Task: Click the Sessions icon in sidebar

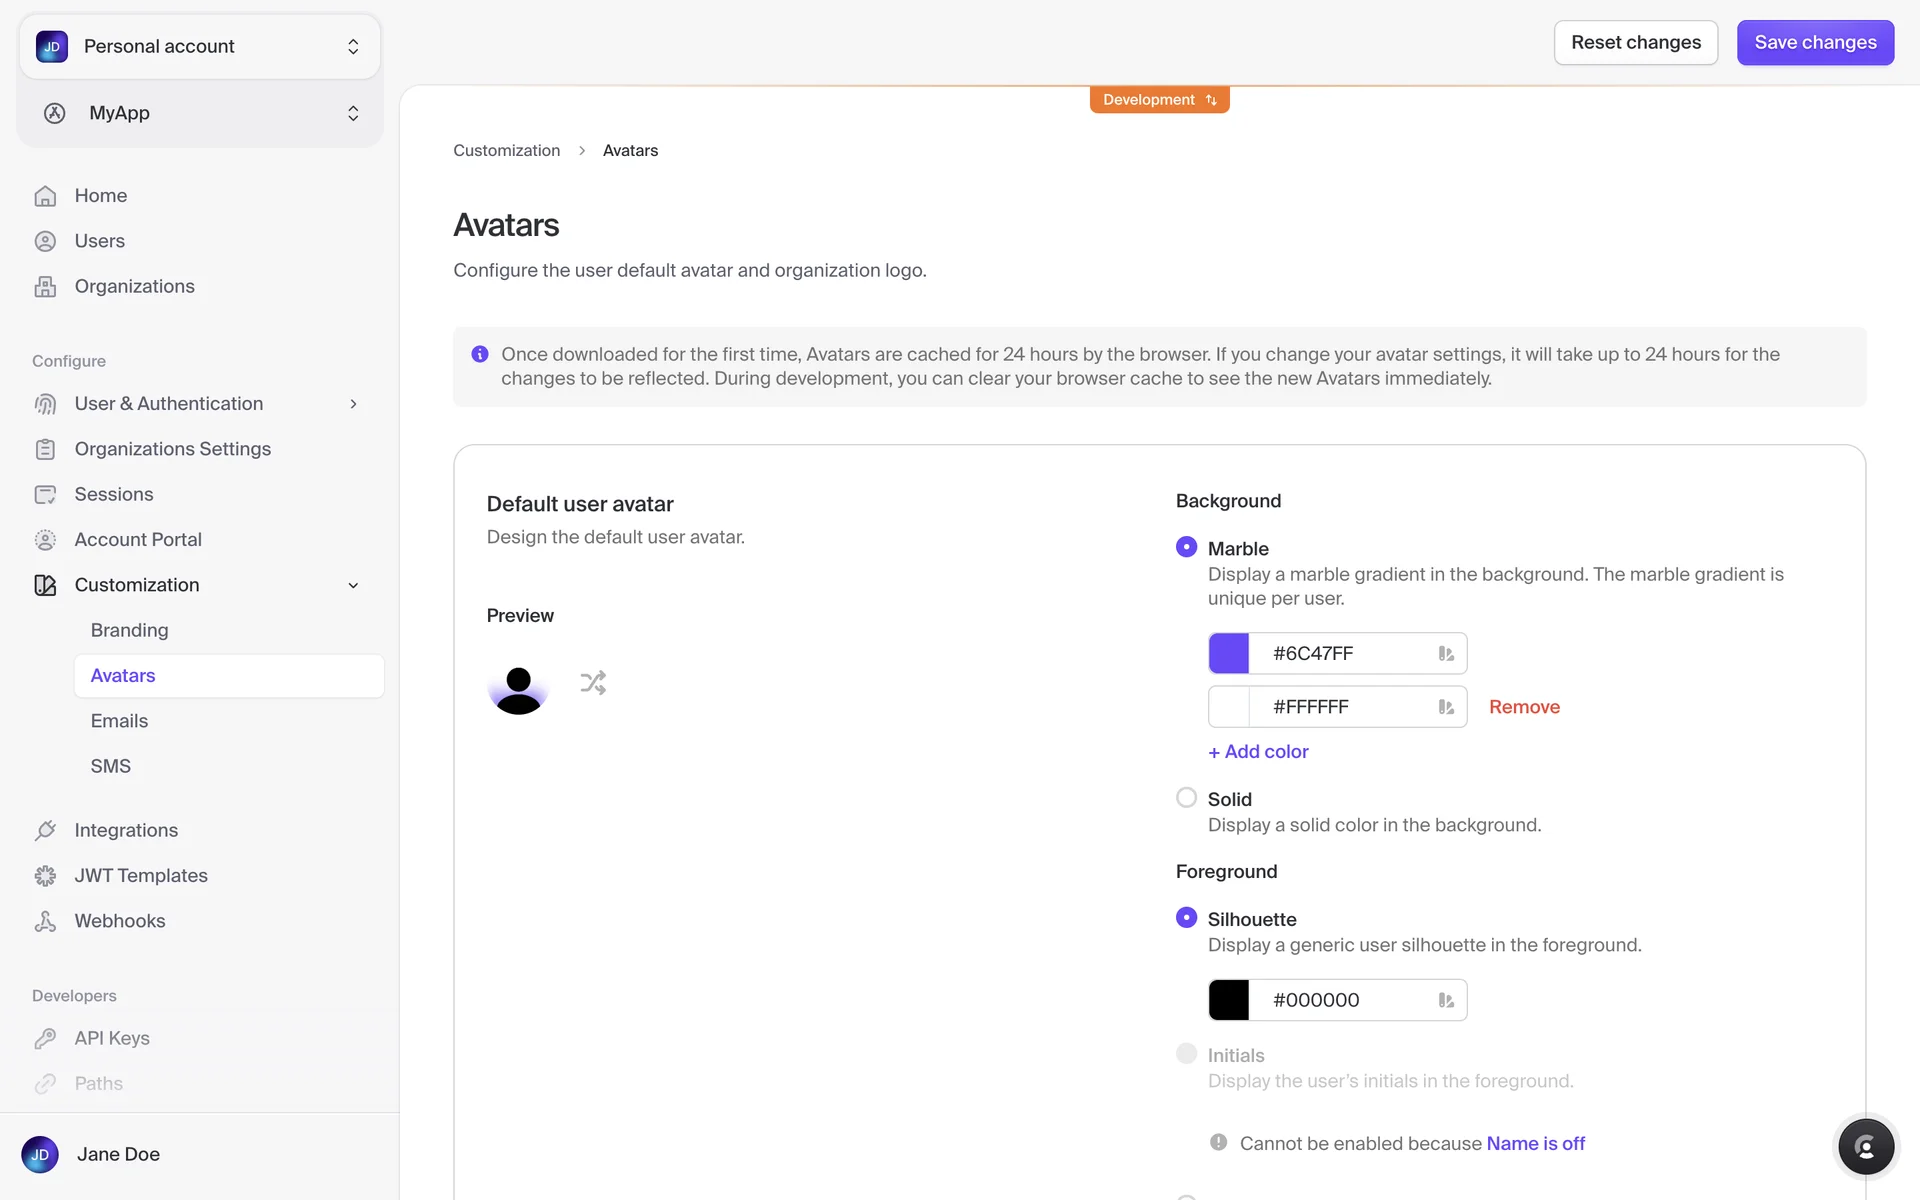Action: (x=45, y=494)
